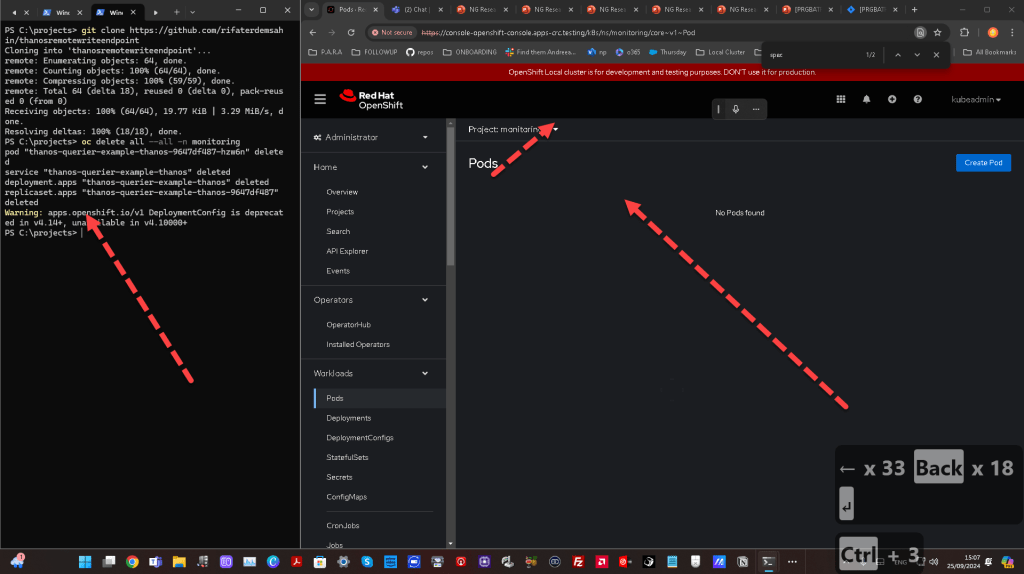Go to Secrets in the sidebar
This screenshot has width=1024, height=574.
(339, 477)
